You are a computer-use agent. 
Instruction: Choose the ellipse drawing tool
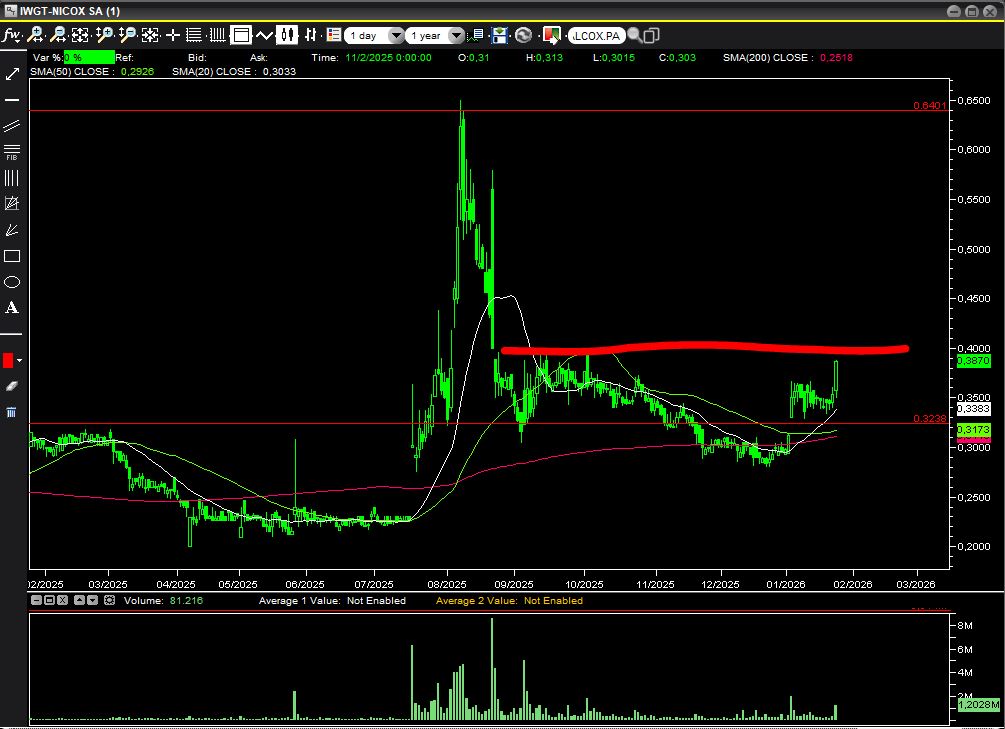click(12, 282)
